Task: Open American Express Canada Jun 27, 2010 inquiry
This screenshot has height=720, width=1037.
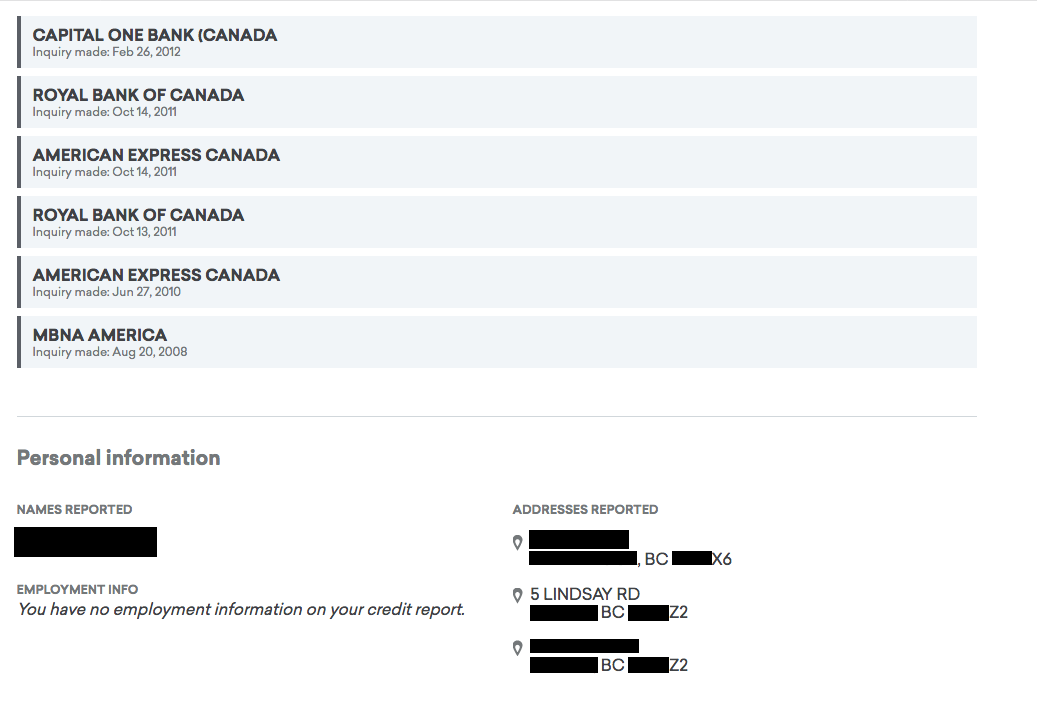Action: [497, 282]
